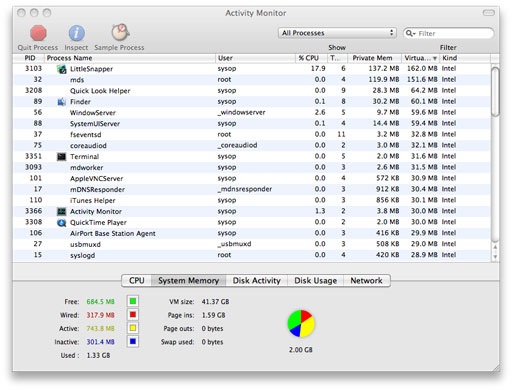Click the Used 1.33 GB value
512x390 pixels.
98,355
